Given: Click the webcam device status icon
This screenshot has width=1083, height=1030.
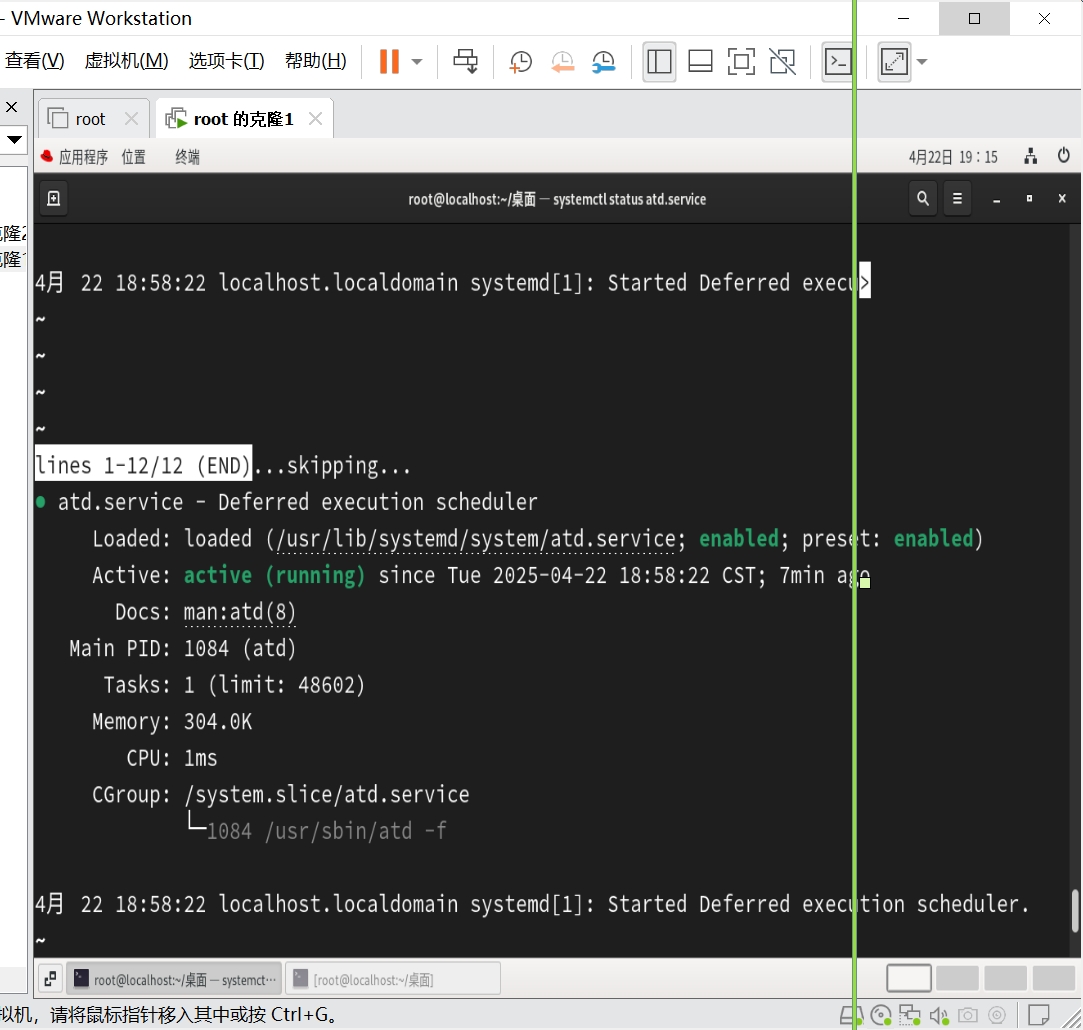Looking at the screenshot, I should pyautogui.click(x=997, y=1015).
